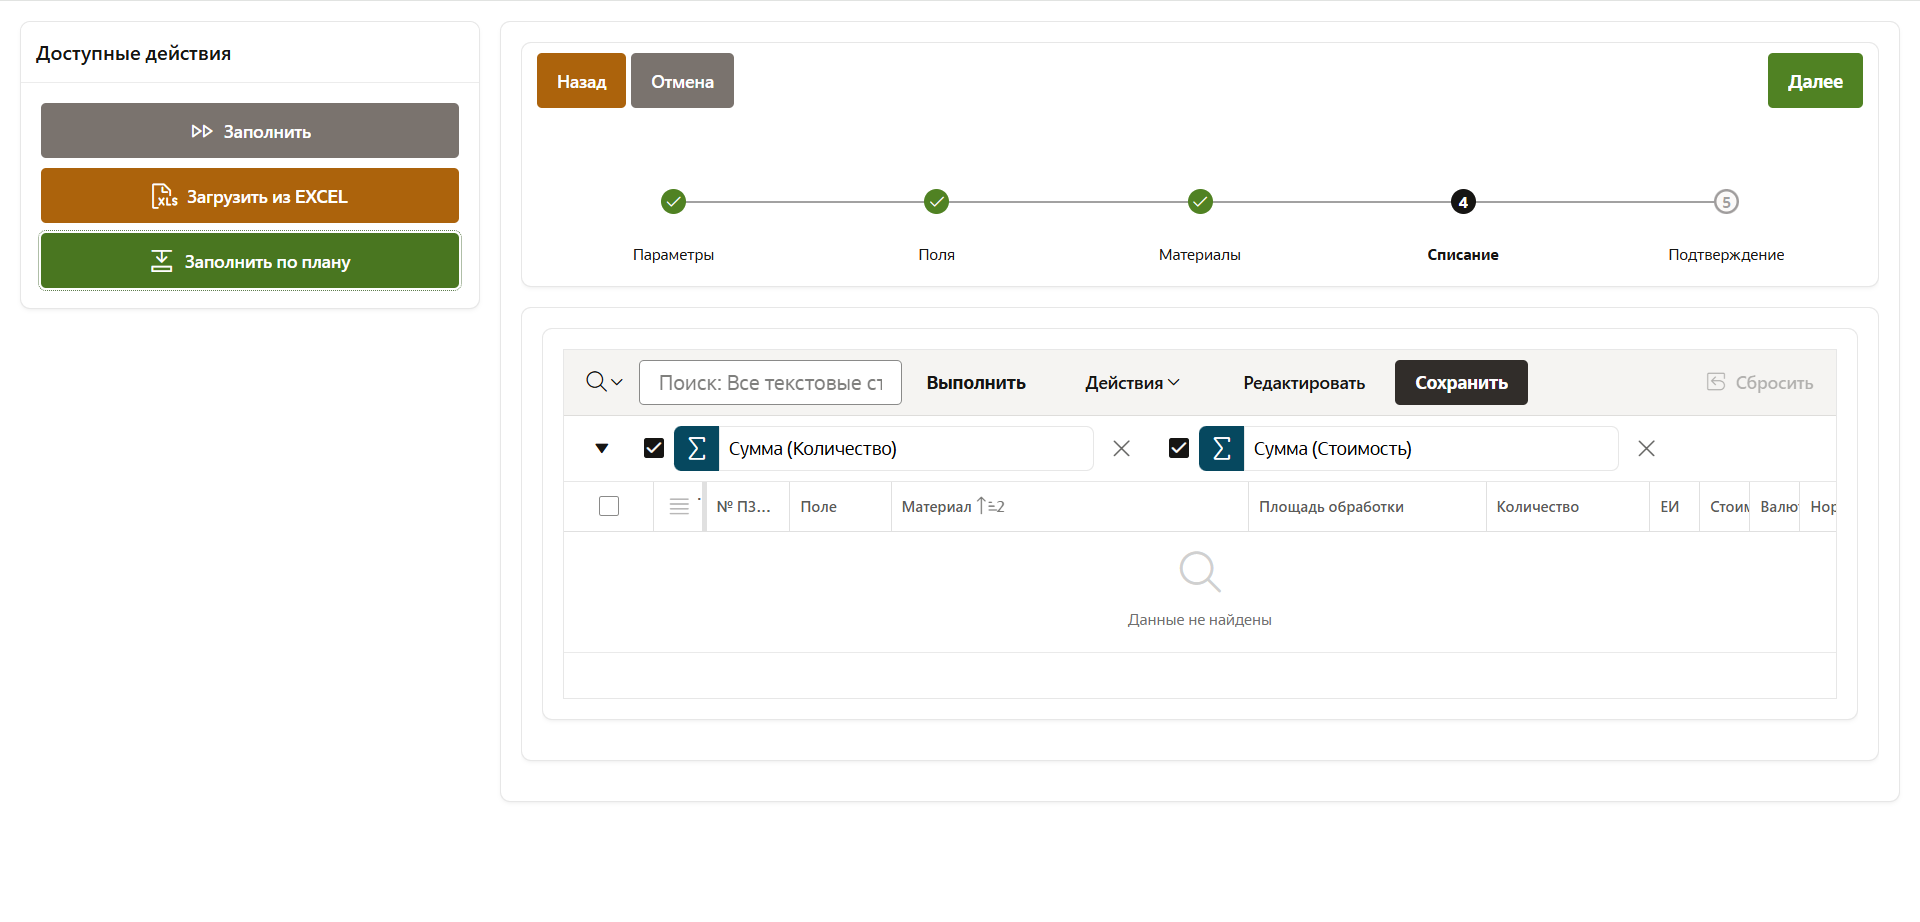The image size is (1920, 922).
Task: Click the sigma icon for Сумма (Количество)
Action: point(697,449)
